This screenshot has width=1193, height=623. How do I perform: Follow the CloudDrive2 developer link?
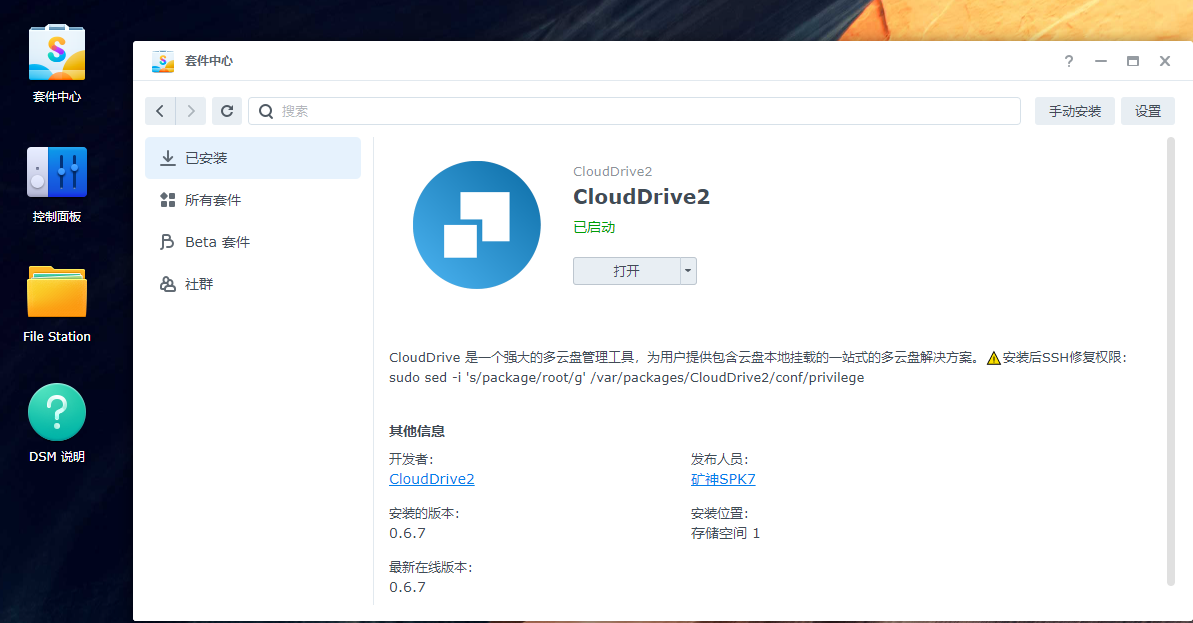point(431,478)
